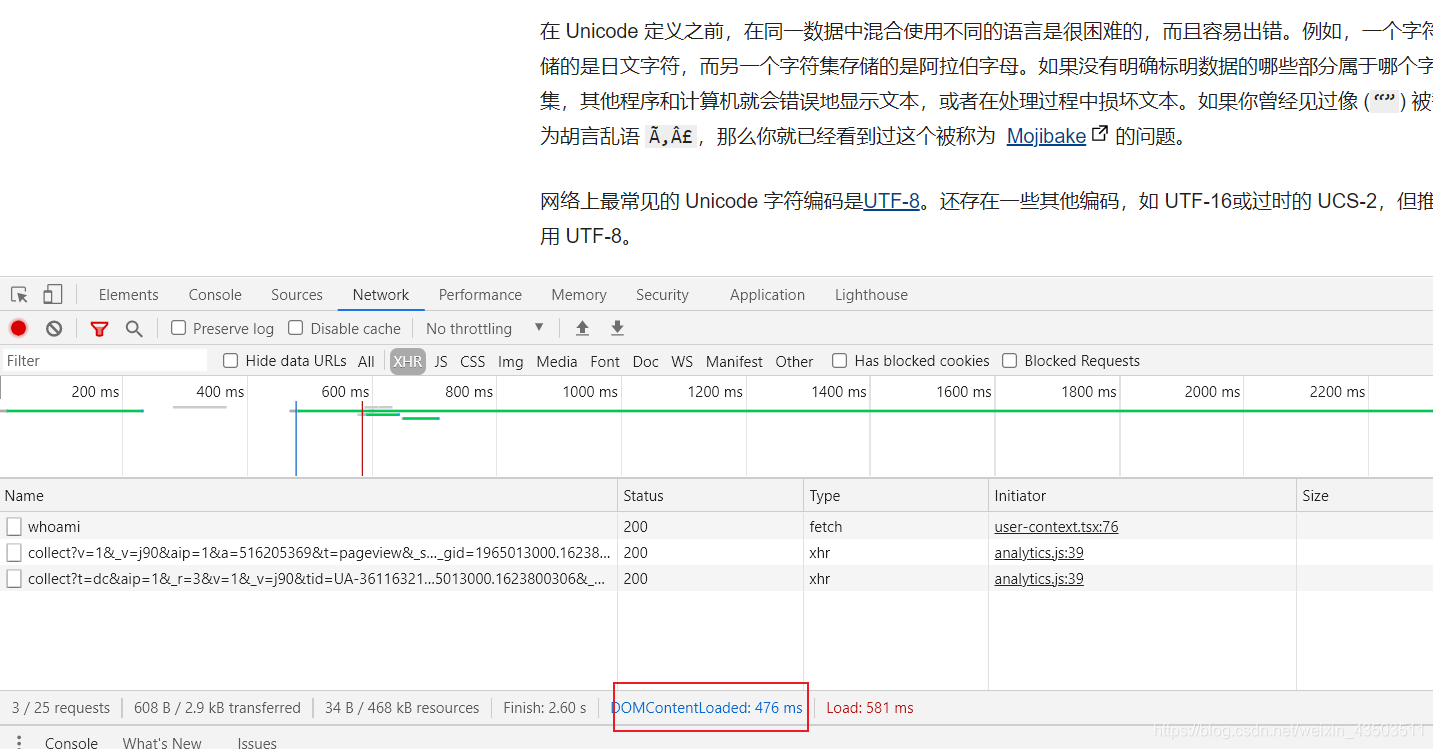
Task: Filter requests by CSS type
Action: coord(473,362)
